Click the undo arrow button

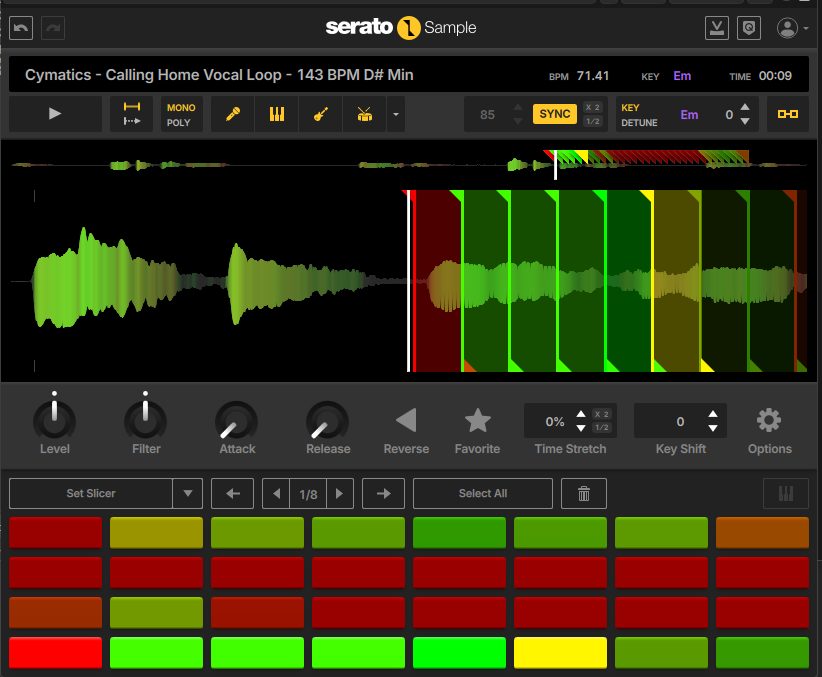click(x=21, y=28)
